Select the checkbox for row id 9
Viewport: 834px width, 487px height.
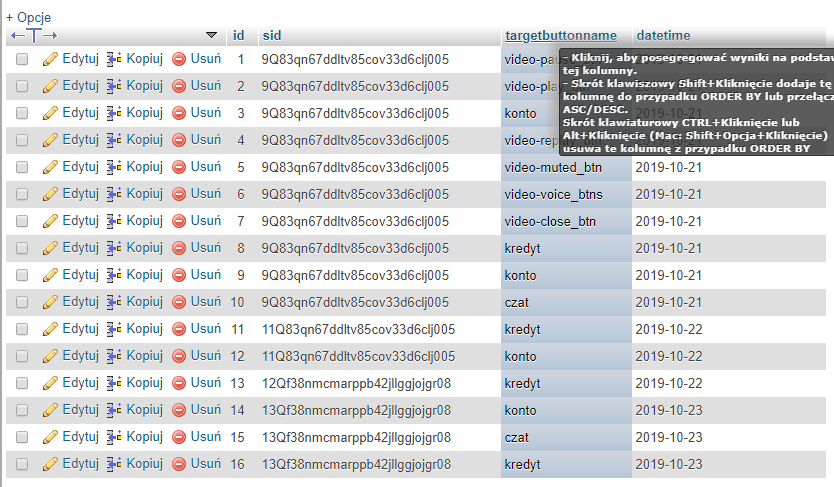22,275
